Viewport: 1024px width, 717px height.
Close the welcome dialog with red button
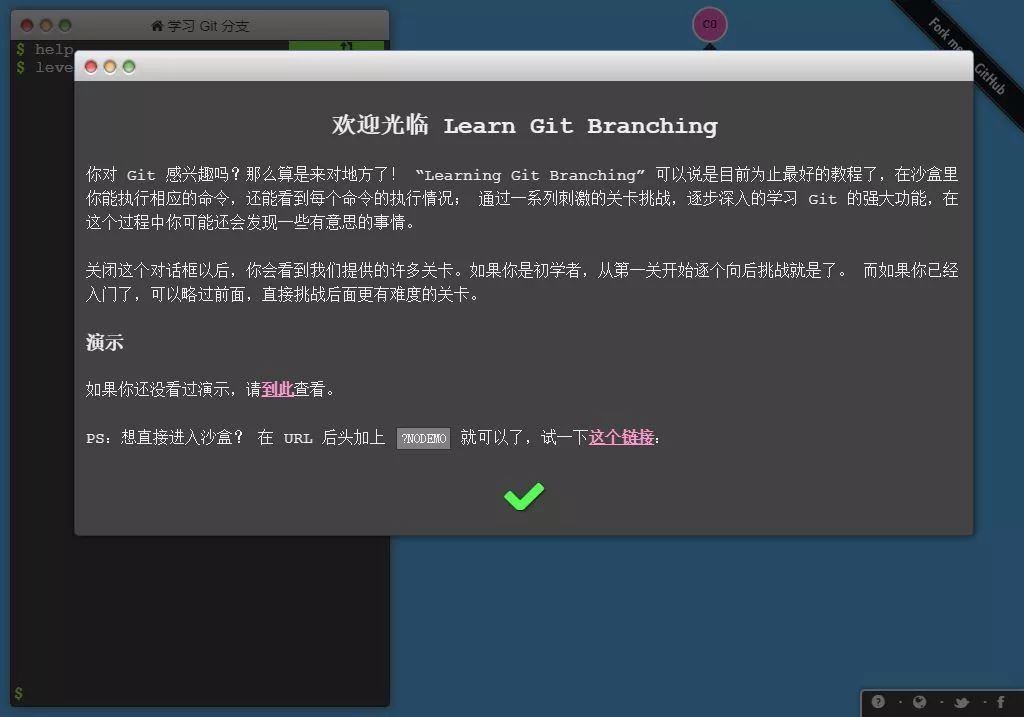[x=91, y=67]
